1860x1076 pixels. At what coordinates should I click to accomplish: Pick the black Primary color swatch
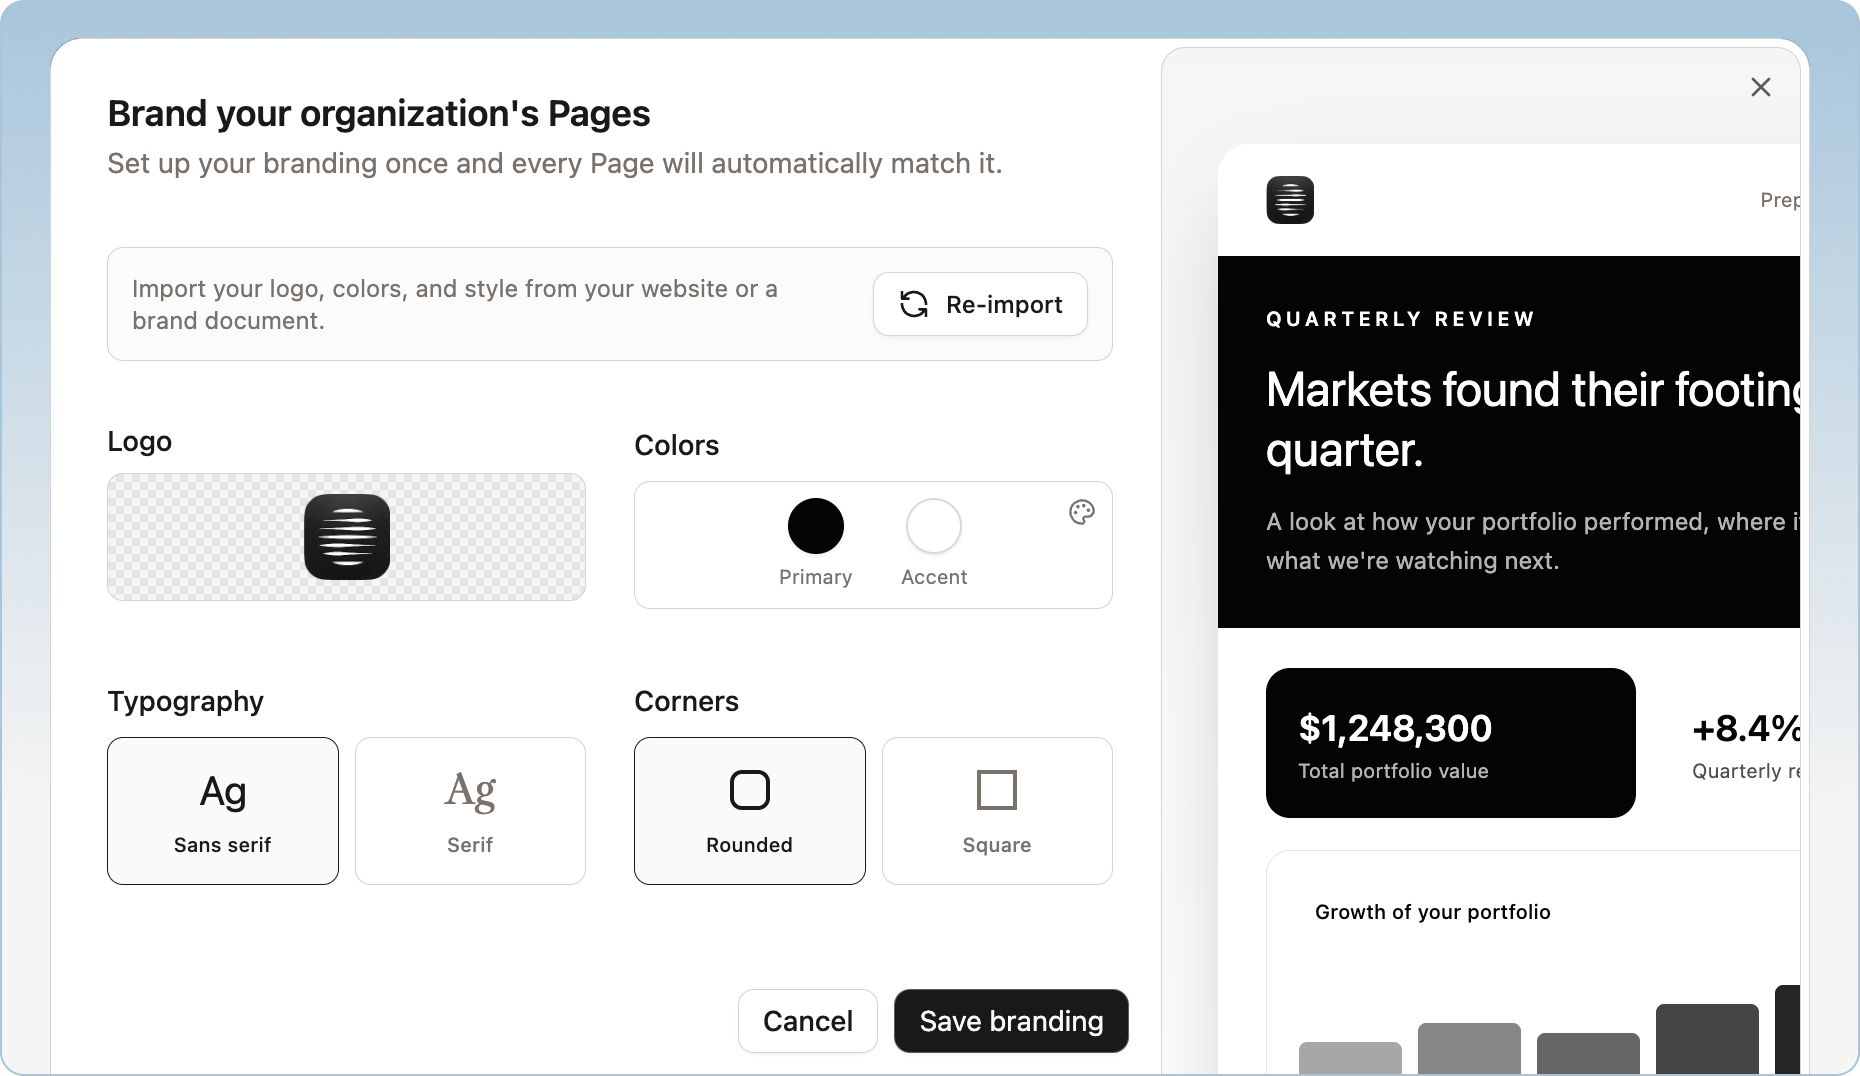pyautogui.click(x=816, y=526)
